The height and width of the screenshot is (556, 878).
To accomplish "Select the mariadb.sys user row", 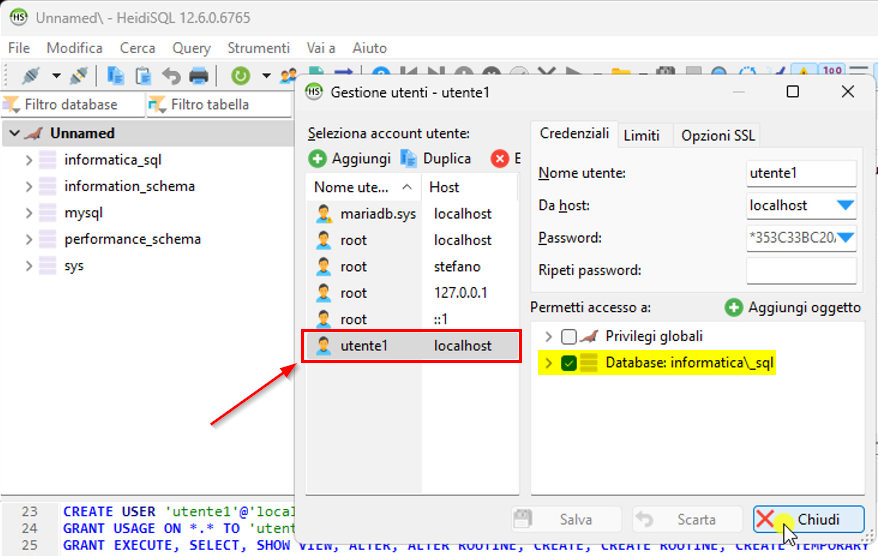I will [x=412, y=214].
